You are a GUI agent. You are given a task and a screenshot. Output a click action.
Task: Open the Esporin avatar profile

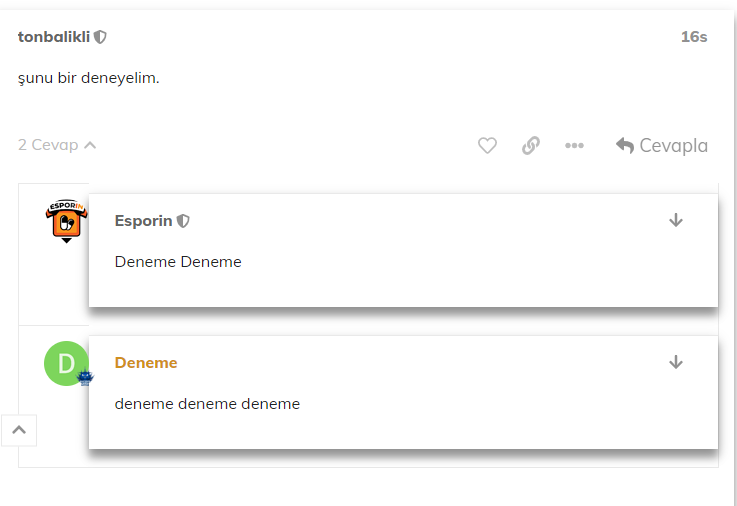point(67,221)
